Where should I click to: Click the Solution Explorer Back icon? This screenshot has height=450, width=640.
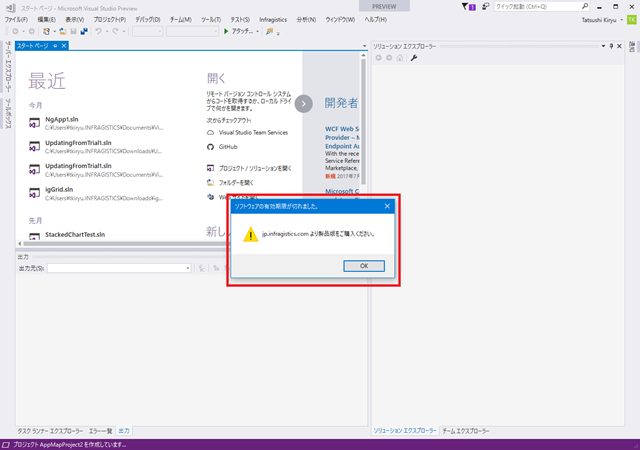378,58
